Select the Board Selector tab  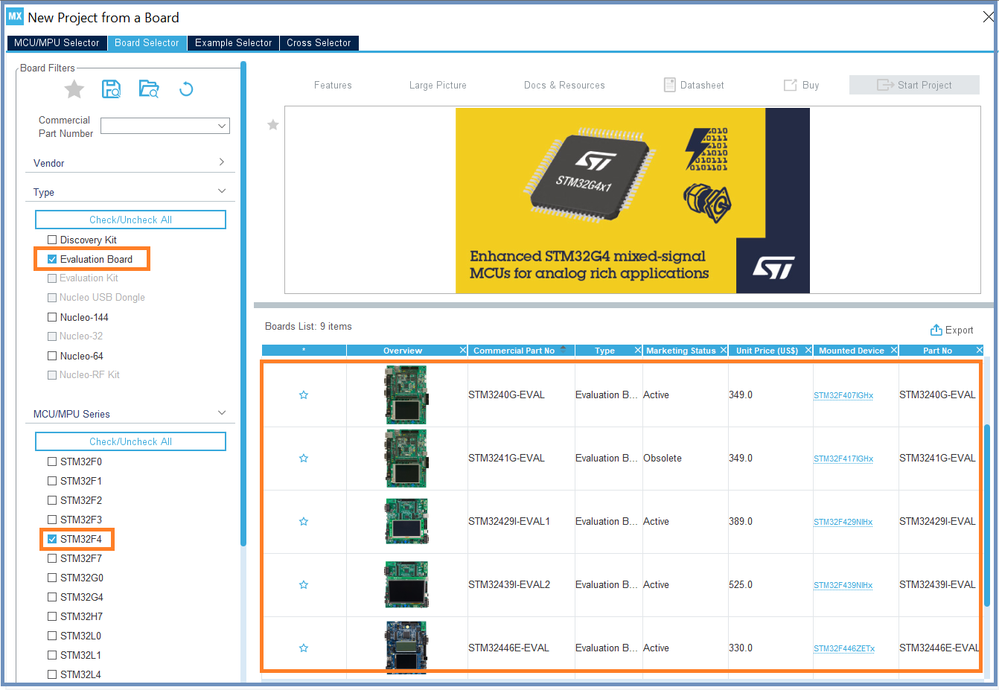pyautogui.click(x=147, y=43)
